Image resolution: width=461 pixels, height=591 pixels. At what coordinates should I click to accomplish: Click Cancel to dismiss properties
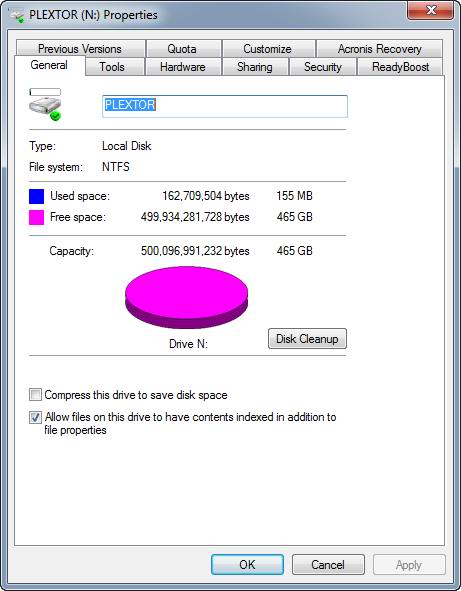pos(328,564)
